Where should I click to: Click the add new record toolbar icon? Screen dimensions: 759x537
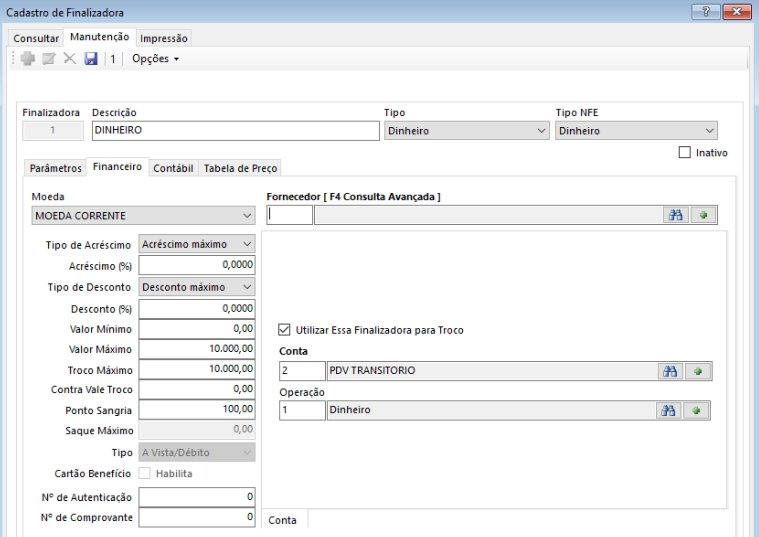pyautogui.click(x=28, y=59)
